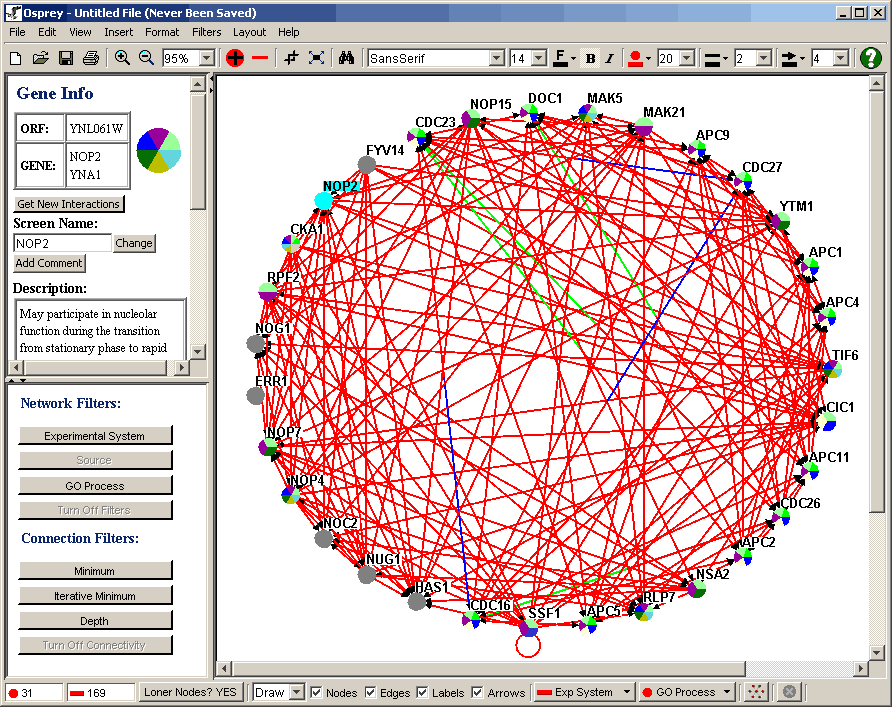
Task: Uncheck the Edges checkbox
Action: 371,692
